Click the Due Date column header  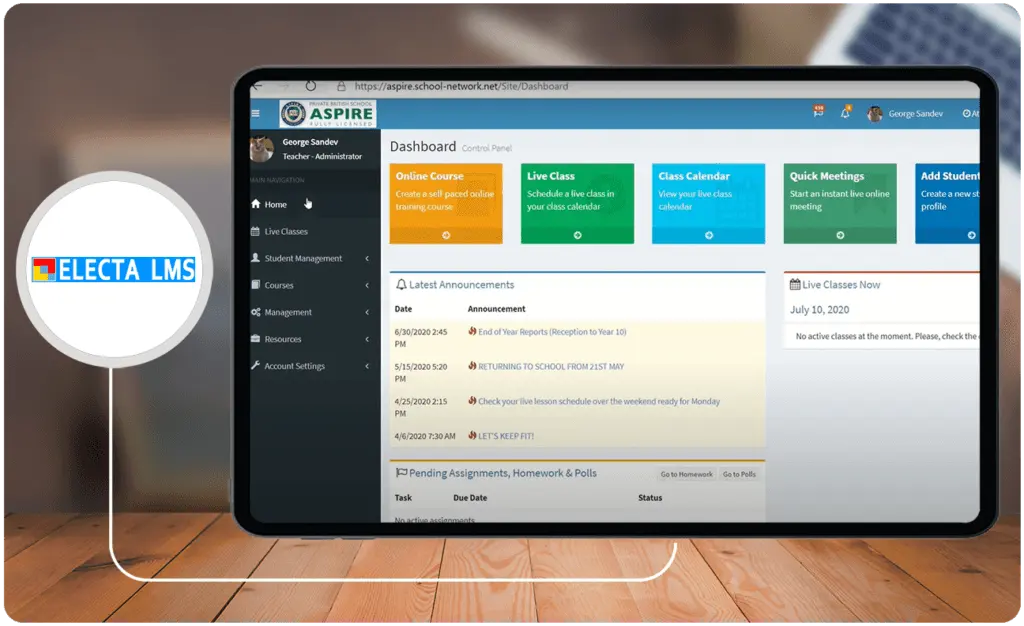point(470,498)
